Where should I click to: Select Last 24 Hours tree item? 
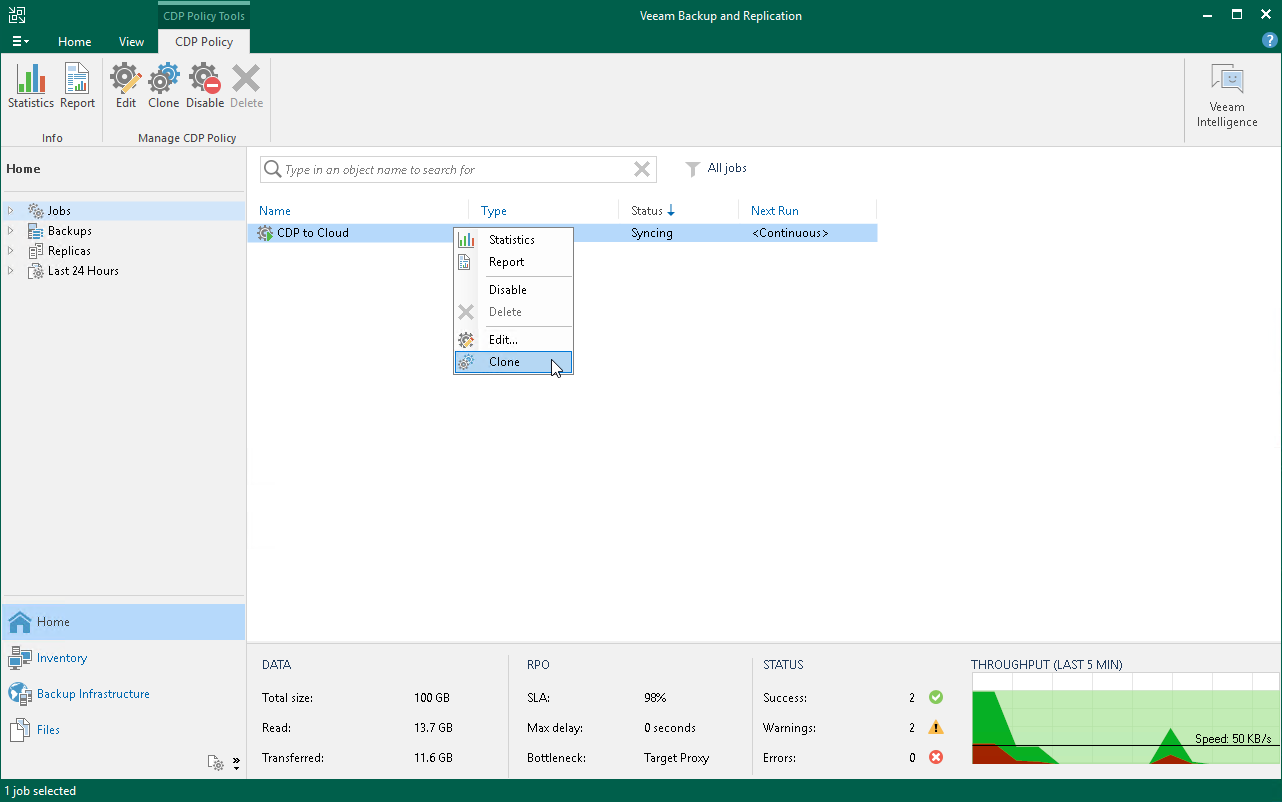83,271
